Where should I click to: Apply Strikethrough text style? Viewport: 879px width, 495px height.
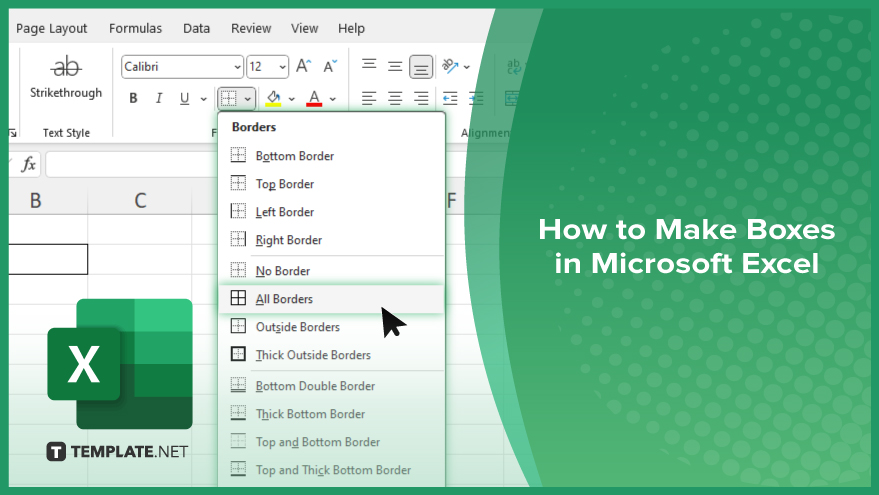coord(66,77)
